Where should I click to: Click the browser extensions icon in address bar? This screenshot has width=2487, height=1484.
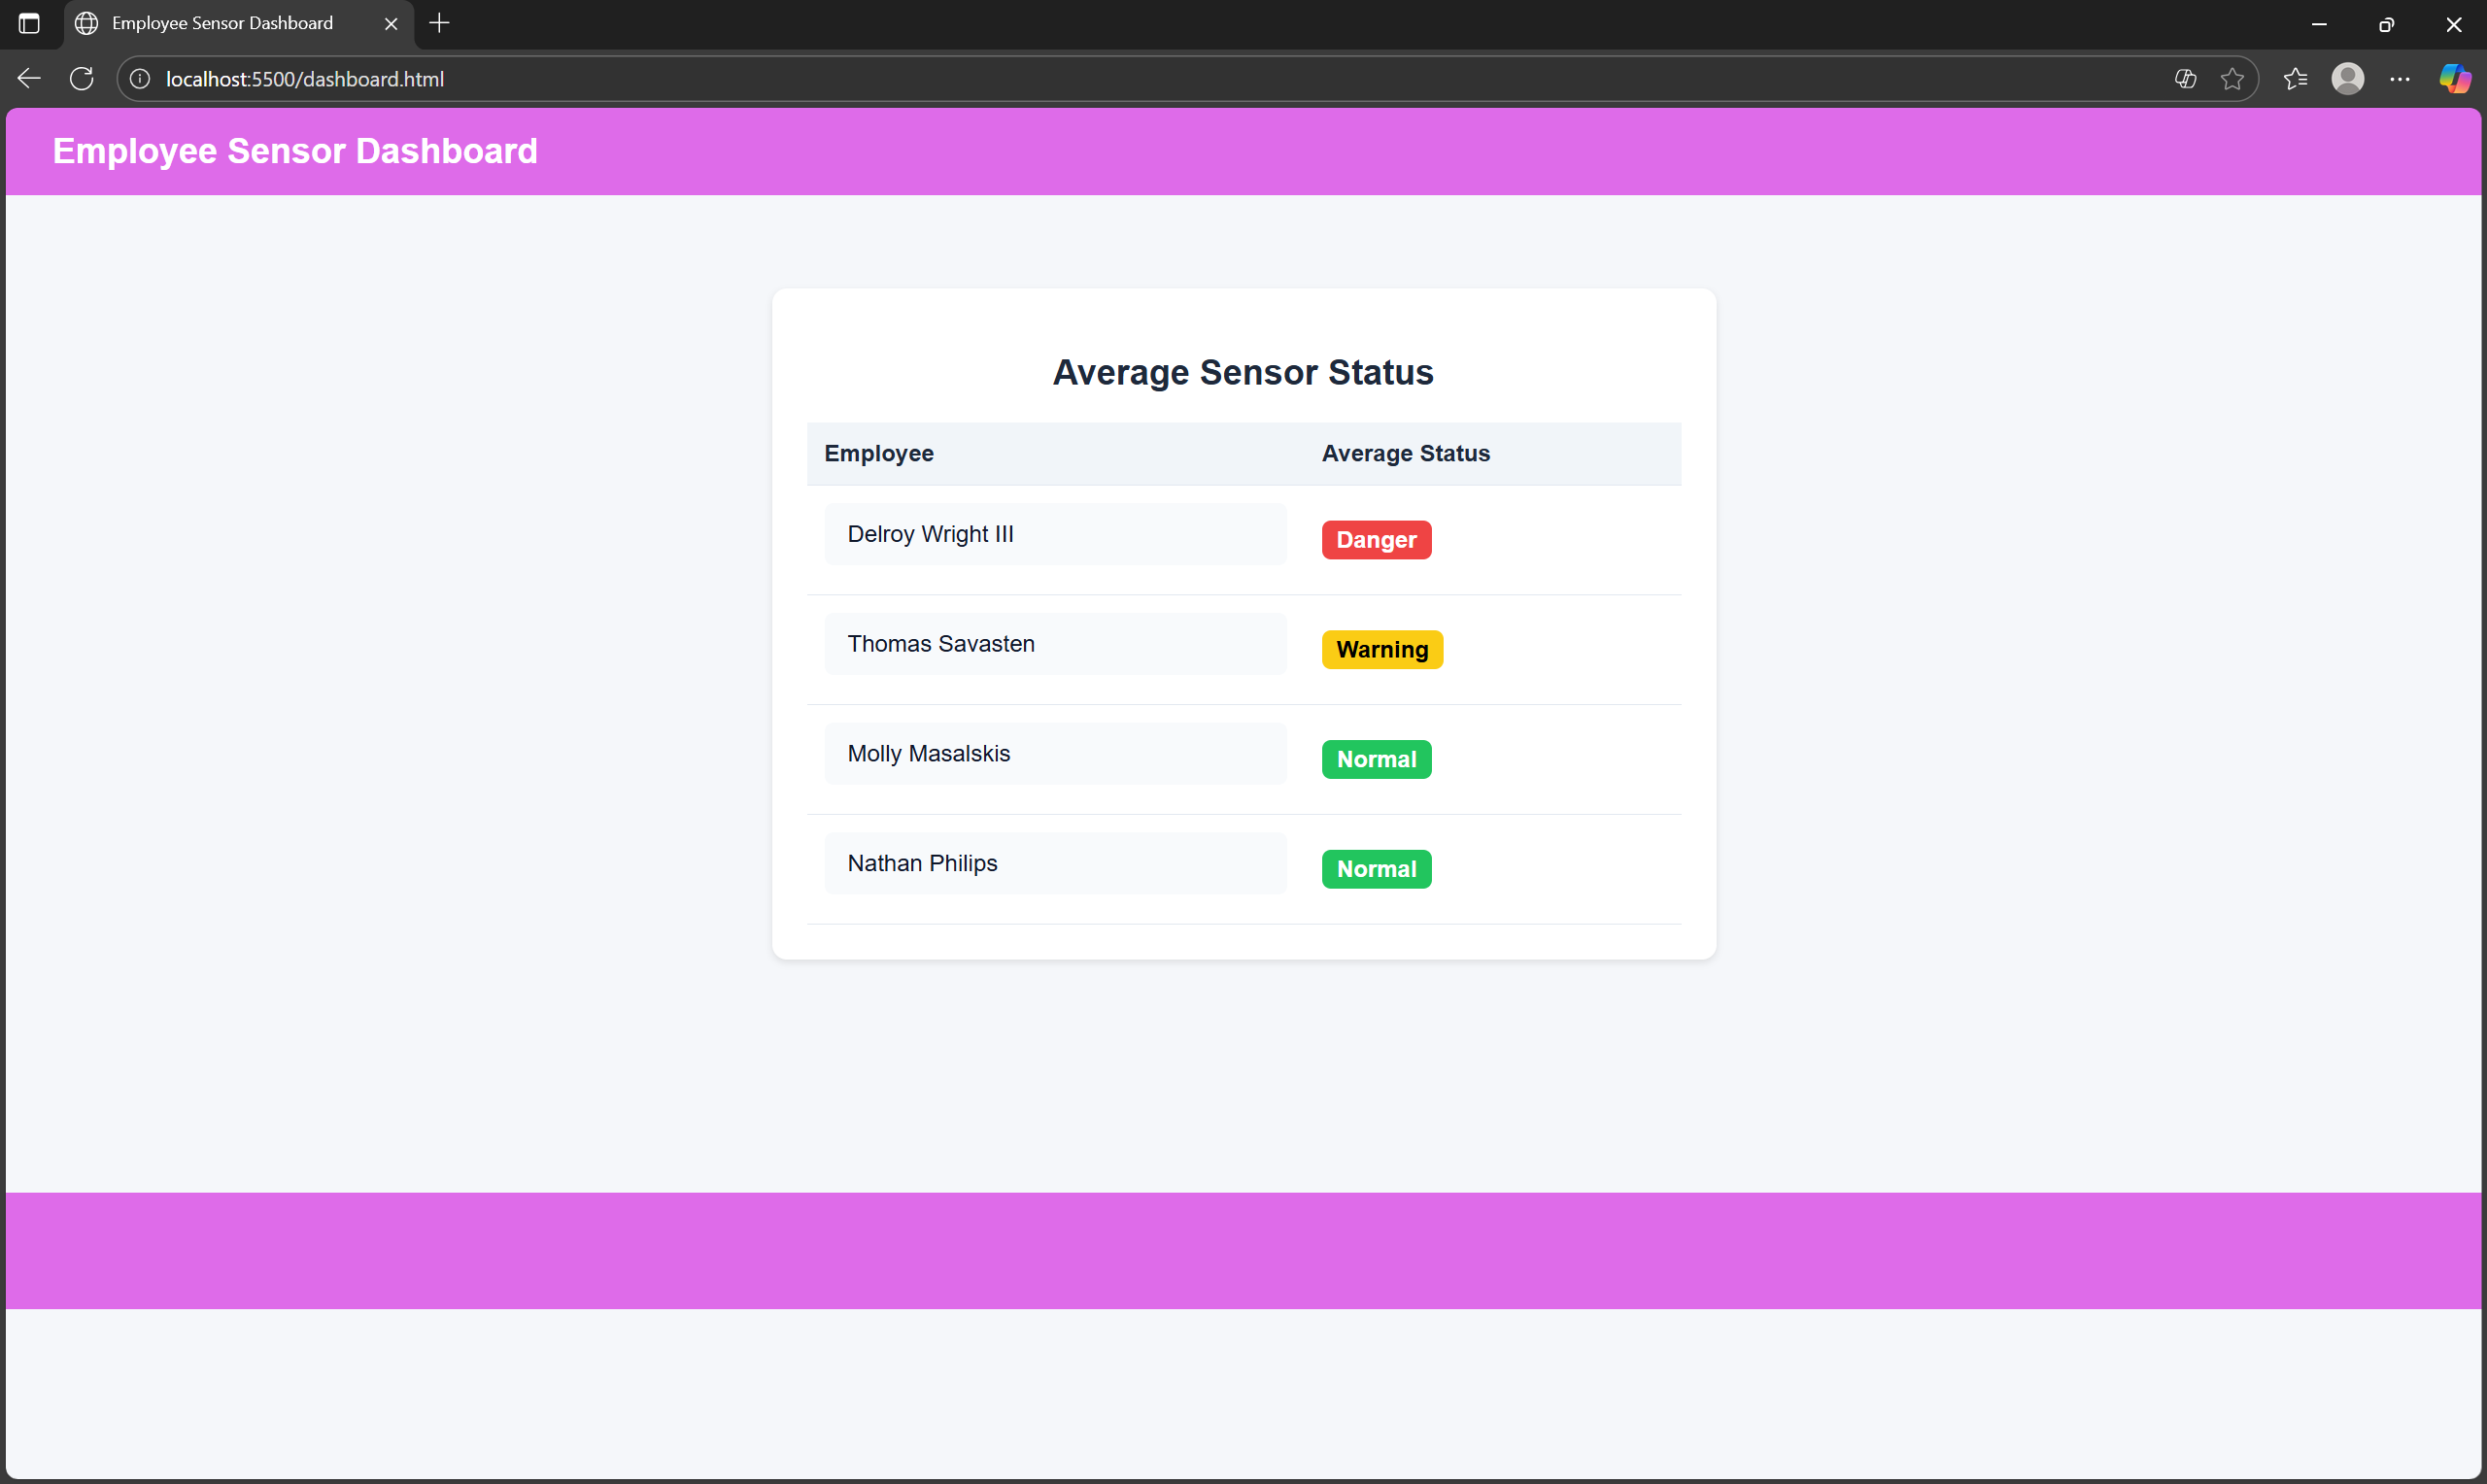coord(2185,79)
